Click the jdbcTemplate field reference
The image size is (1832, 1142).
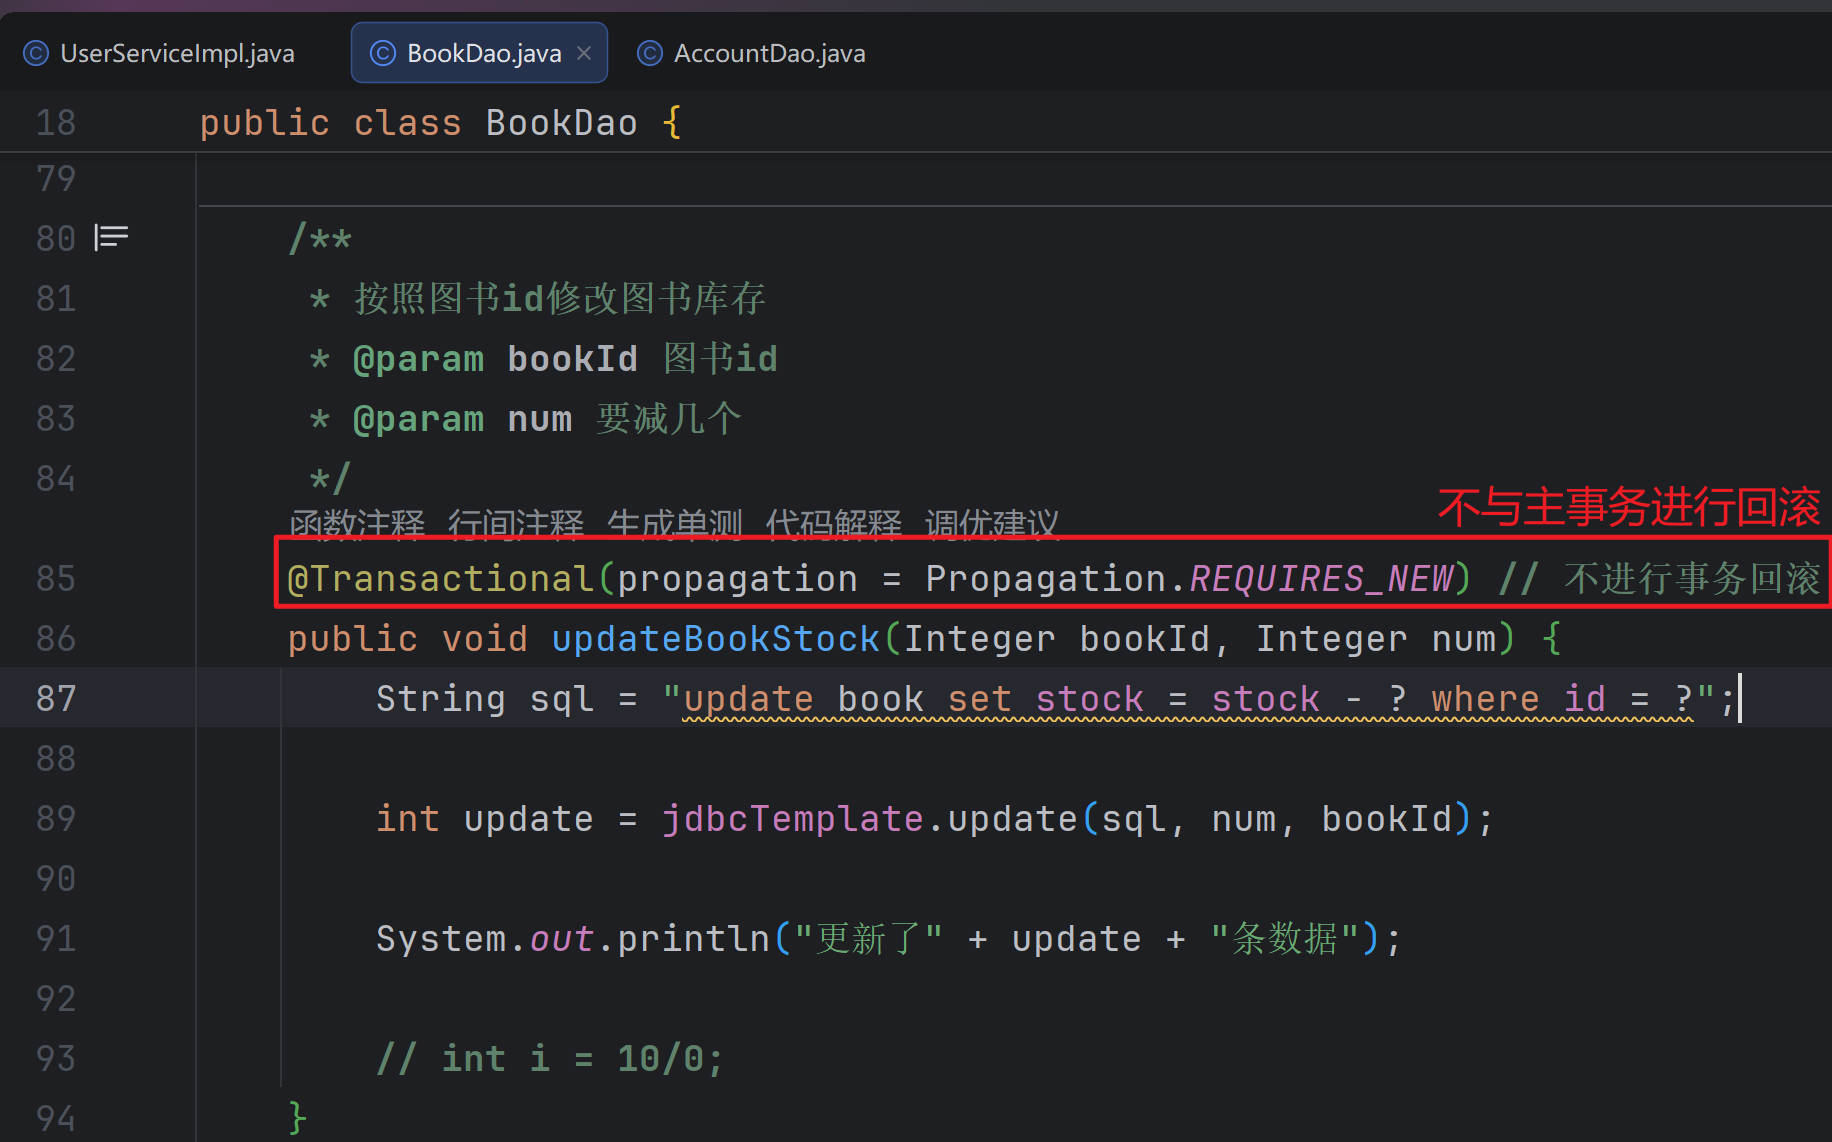pyautogui.click(x=792, y=819)
